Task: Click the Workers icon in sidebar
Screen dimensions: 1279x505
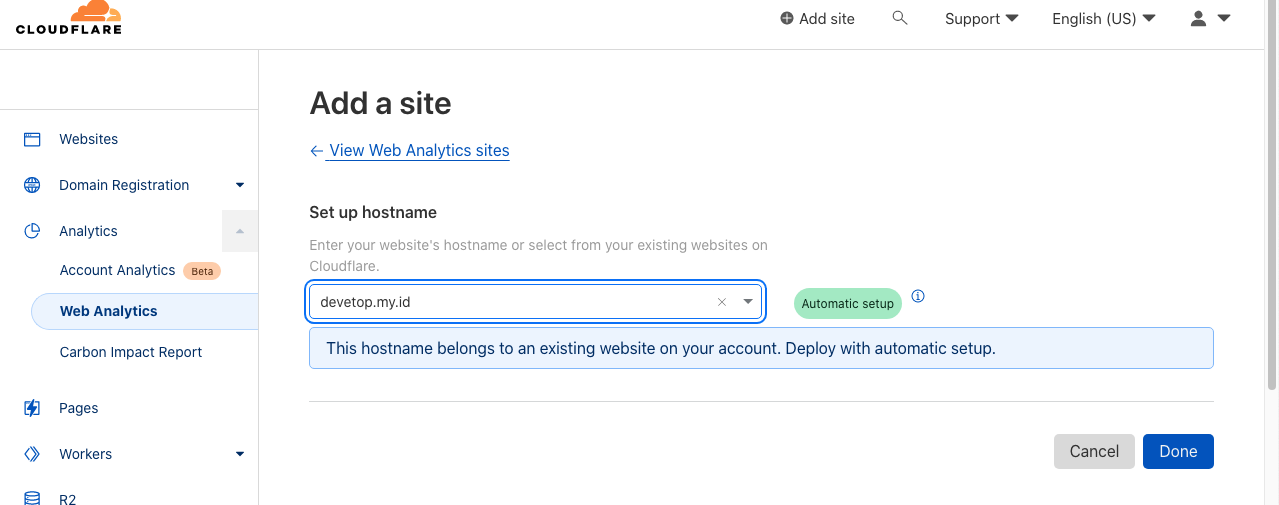Action: (x=32, y=454)
